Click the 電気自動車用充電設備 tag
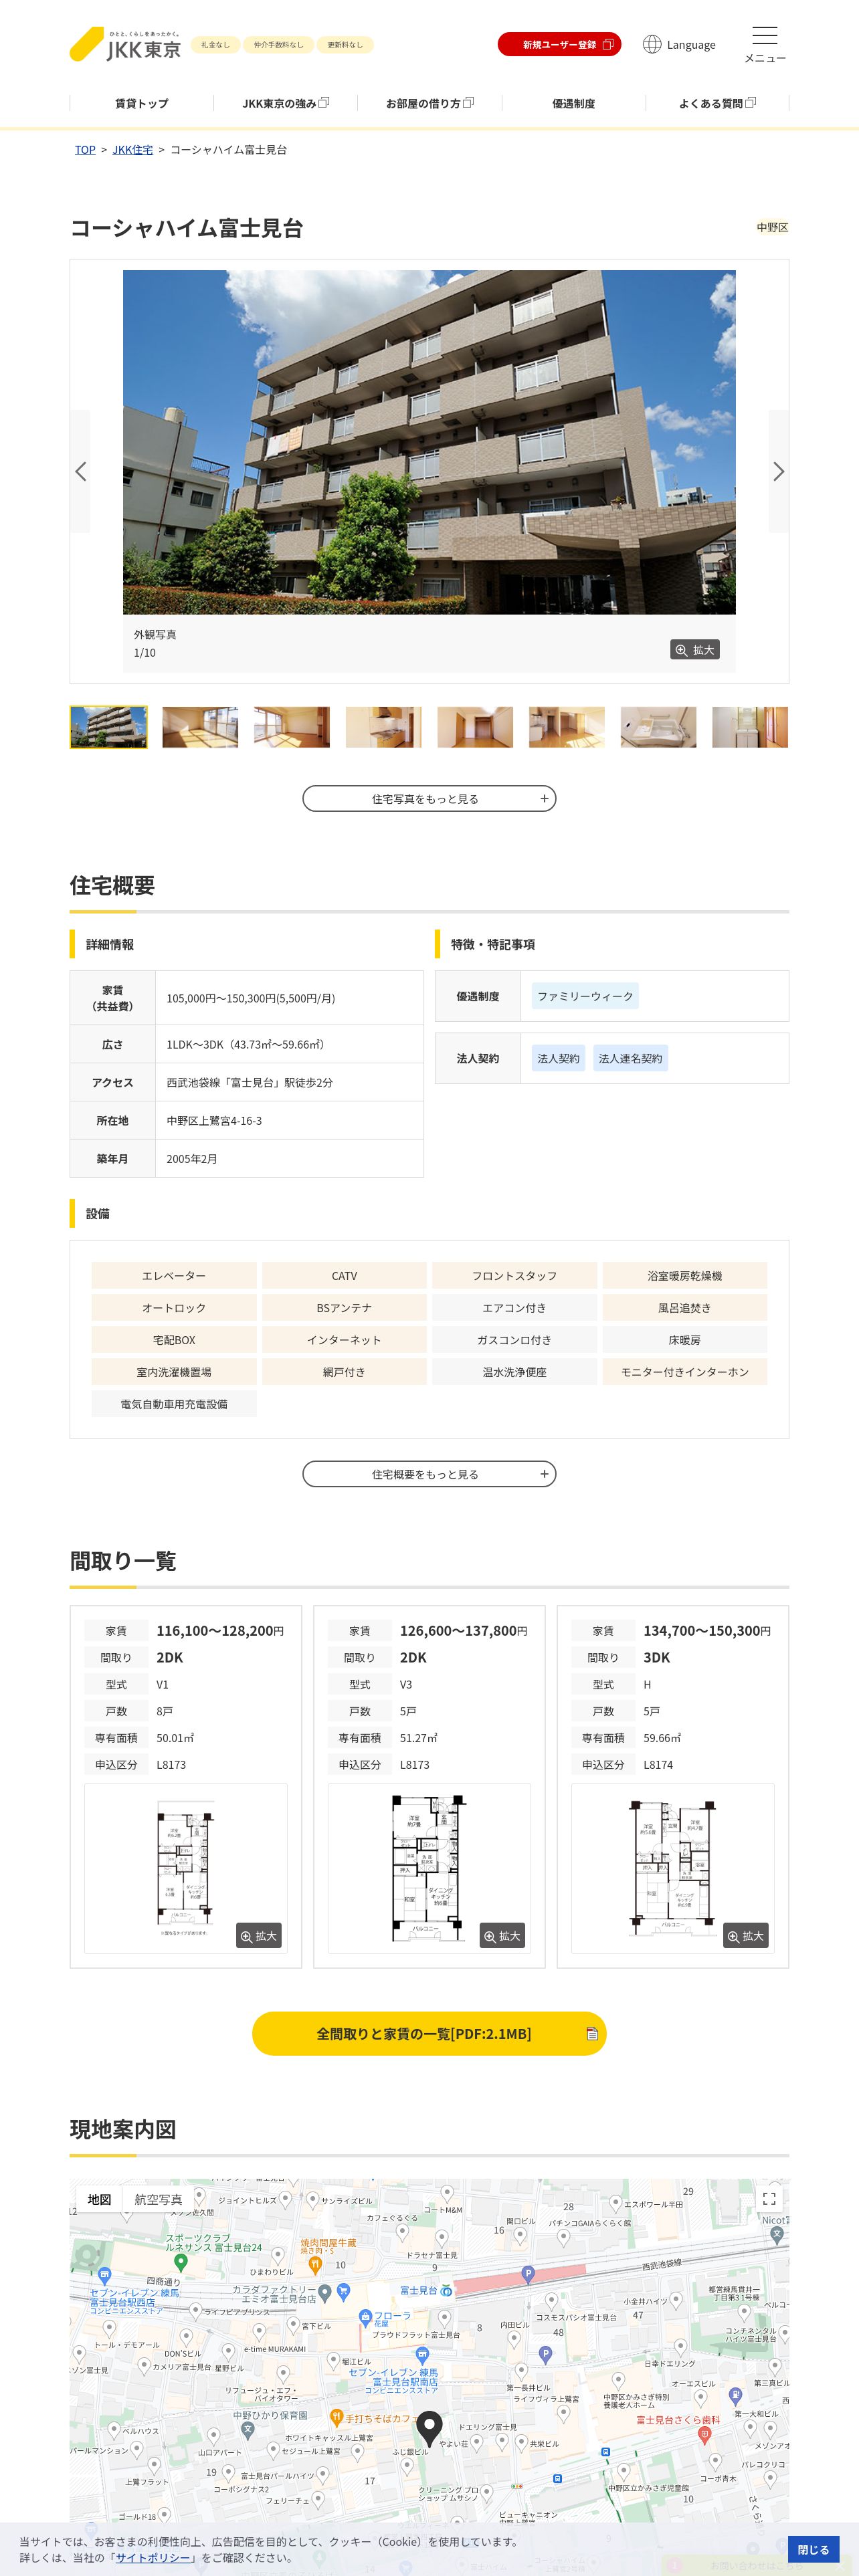 point(174,1404)
